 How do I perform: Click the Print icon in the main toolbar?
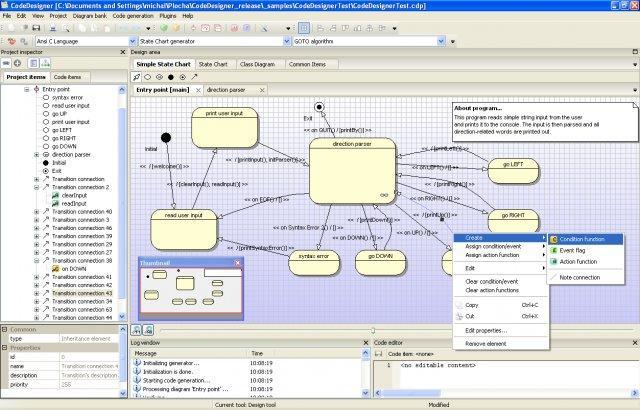click(x=53, y=28)
